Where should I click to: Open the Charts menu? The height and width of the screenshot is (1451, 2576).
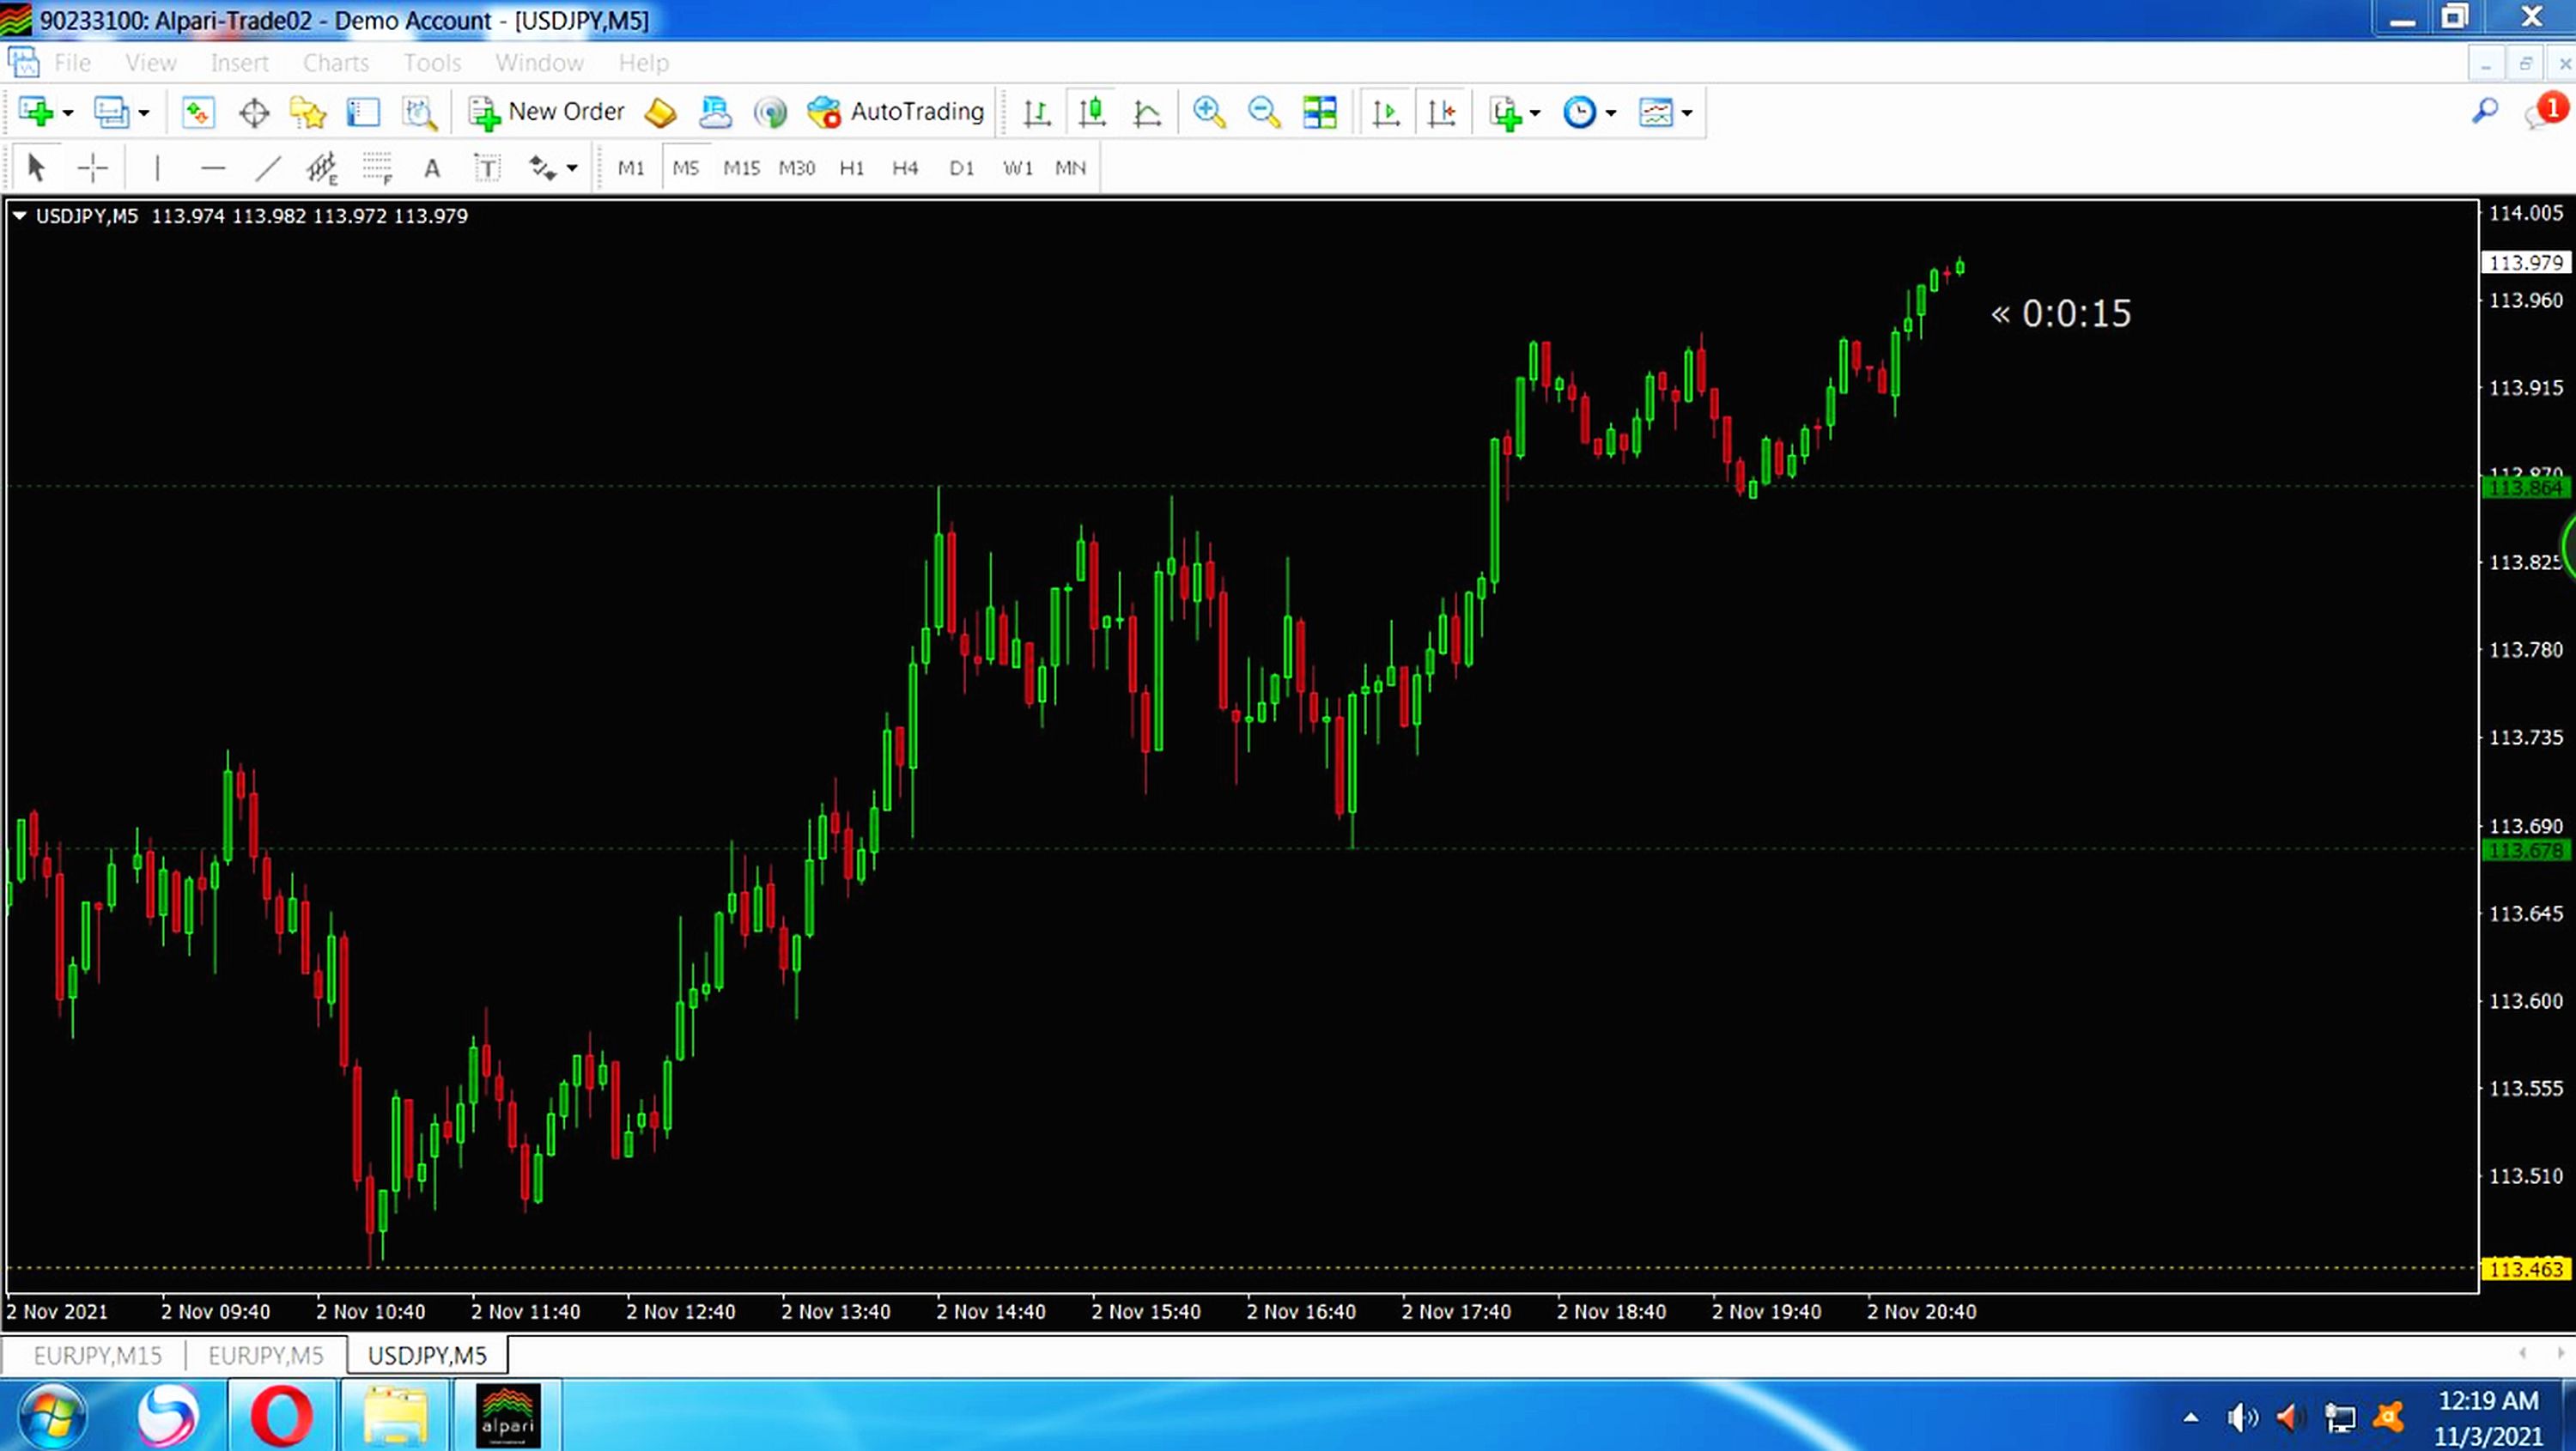coord(336,63)
